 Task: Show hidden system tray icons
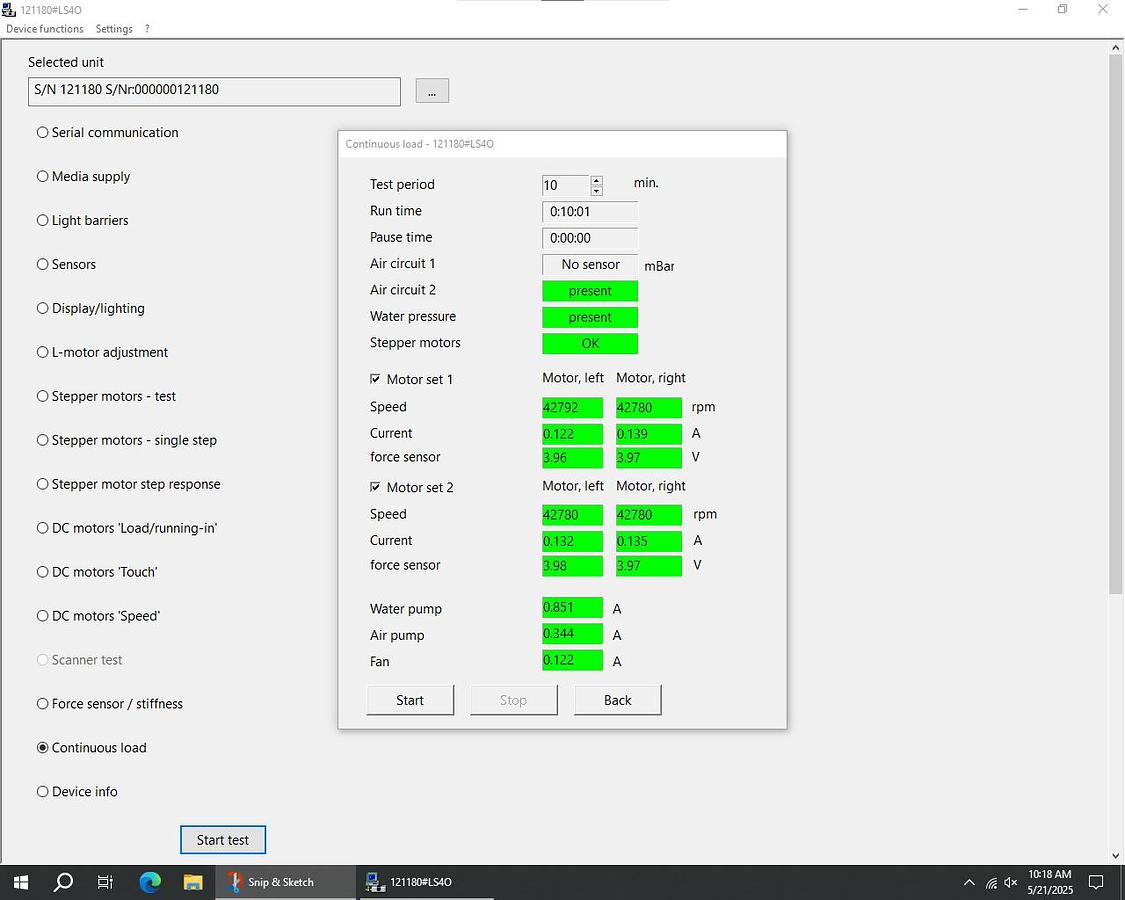click(x=968, y=883)
